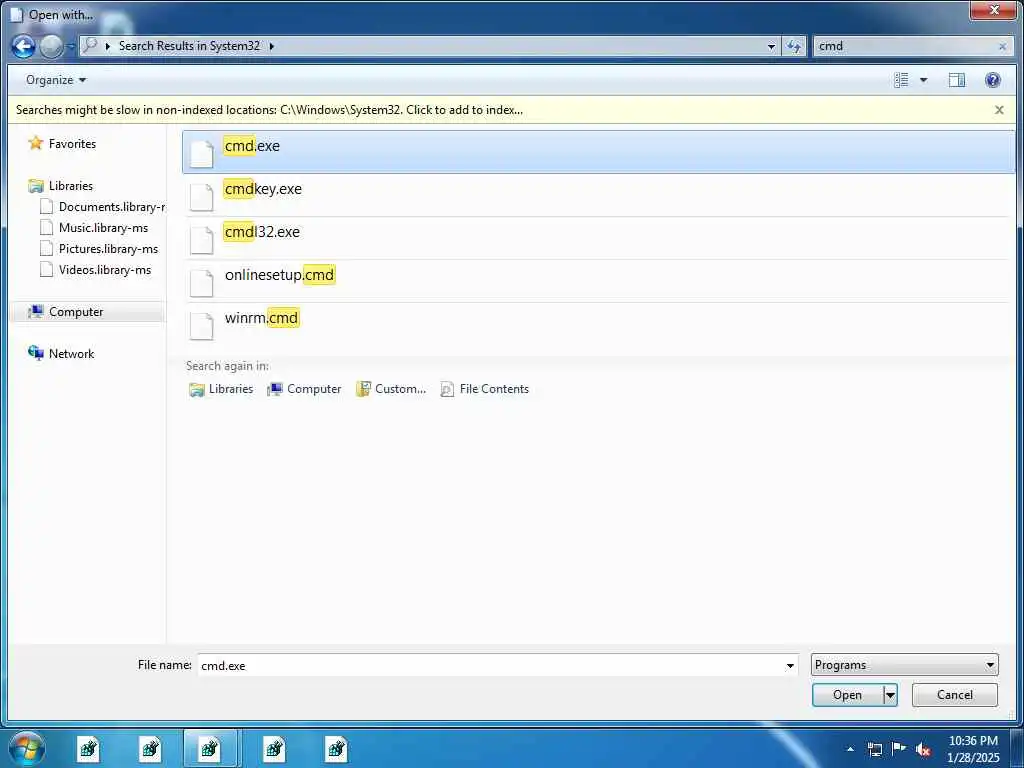Image resolution: width=1024 pixels, height=768 pixels.
Task: Click the Search Results in System32 breadcrumb
Action: point(189,46)
